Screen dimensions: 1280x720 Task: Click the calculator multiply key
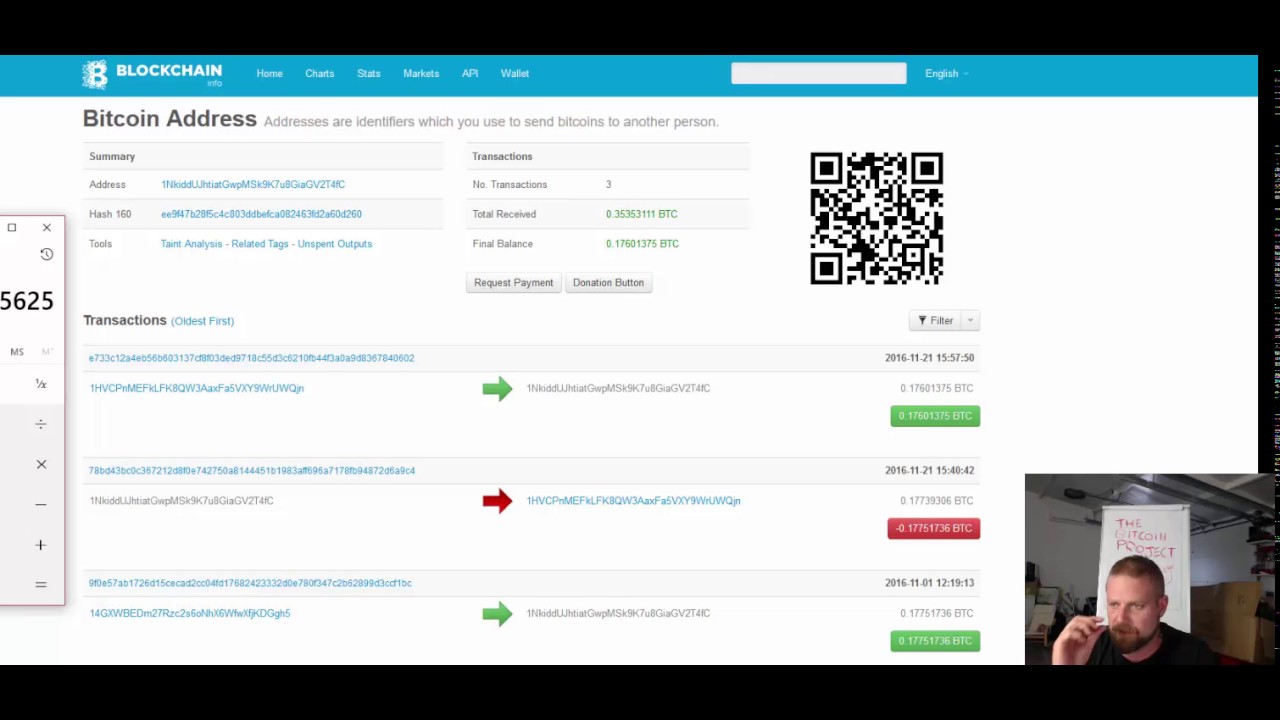[41, 464]
